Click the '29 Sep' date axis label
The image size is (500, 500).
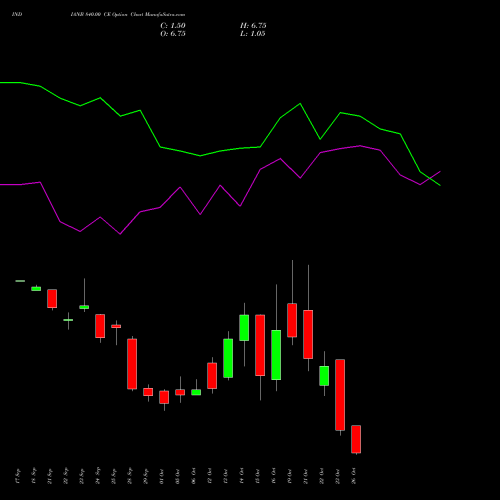[x=146, y=476]
